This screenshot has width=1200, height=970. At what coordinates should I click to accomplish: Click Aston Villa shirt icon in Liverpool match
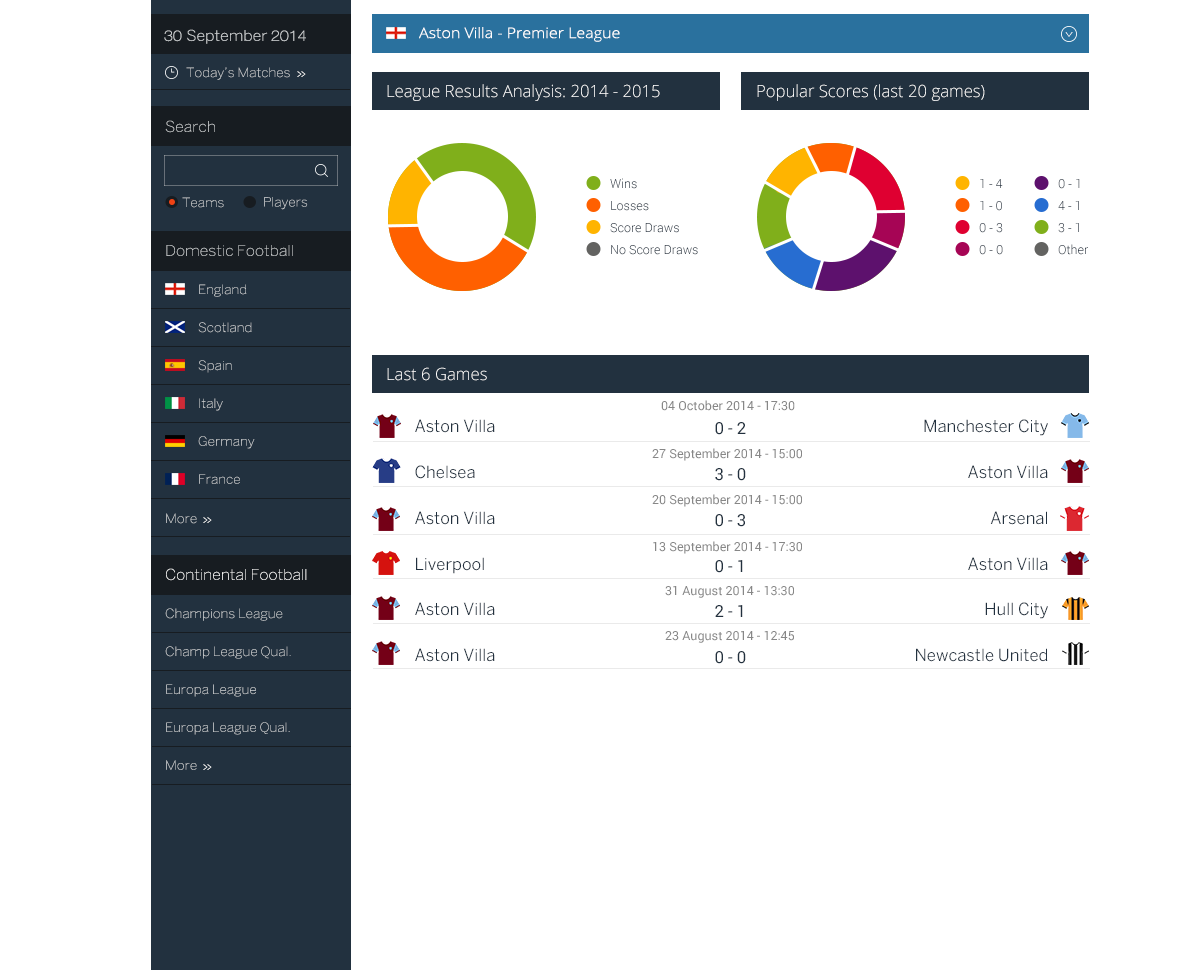(x=1075, y=563)
